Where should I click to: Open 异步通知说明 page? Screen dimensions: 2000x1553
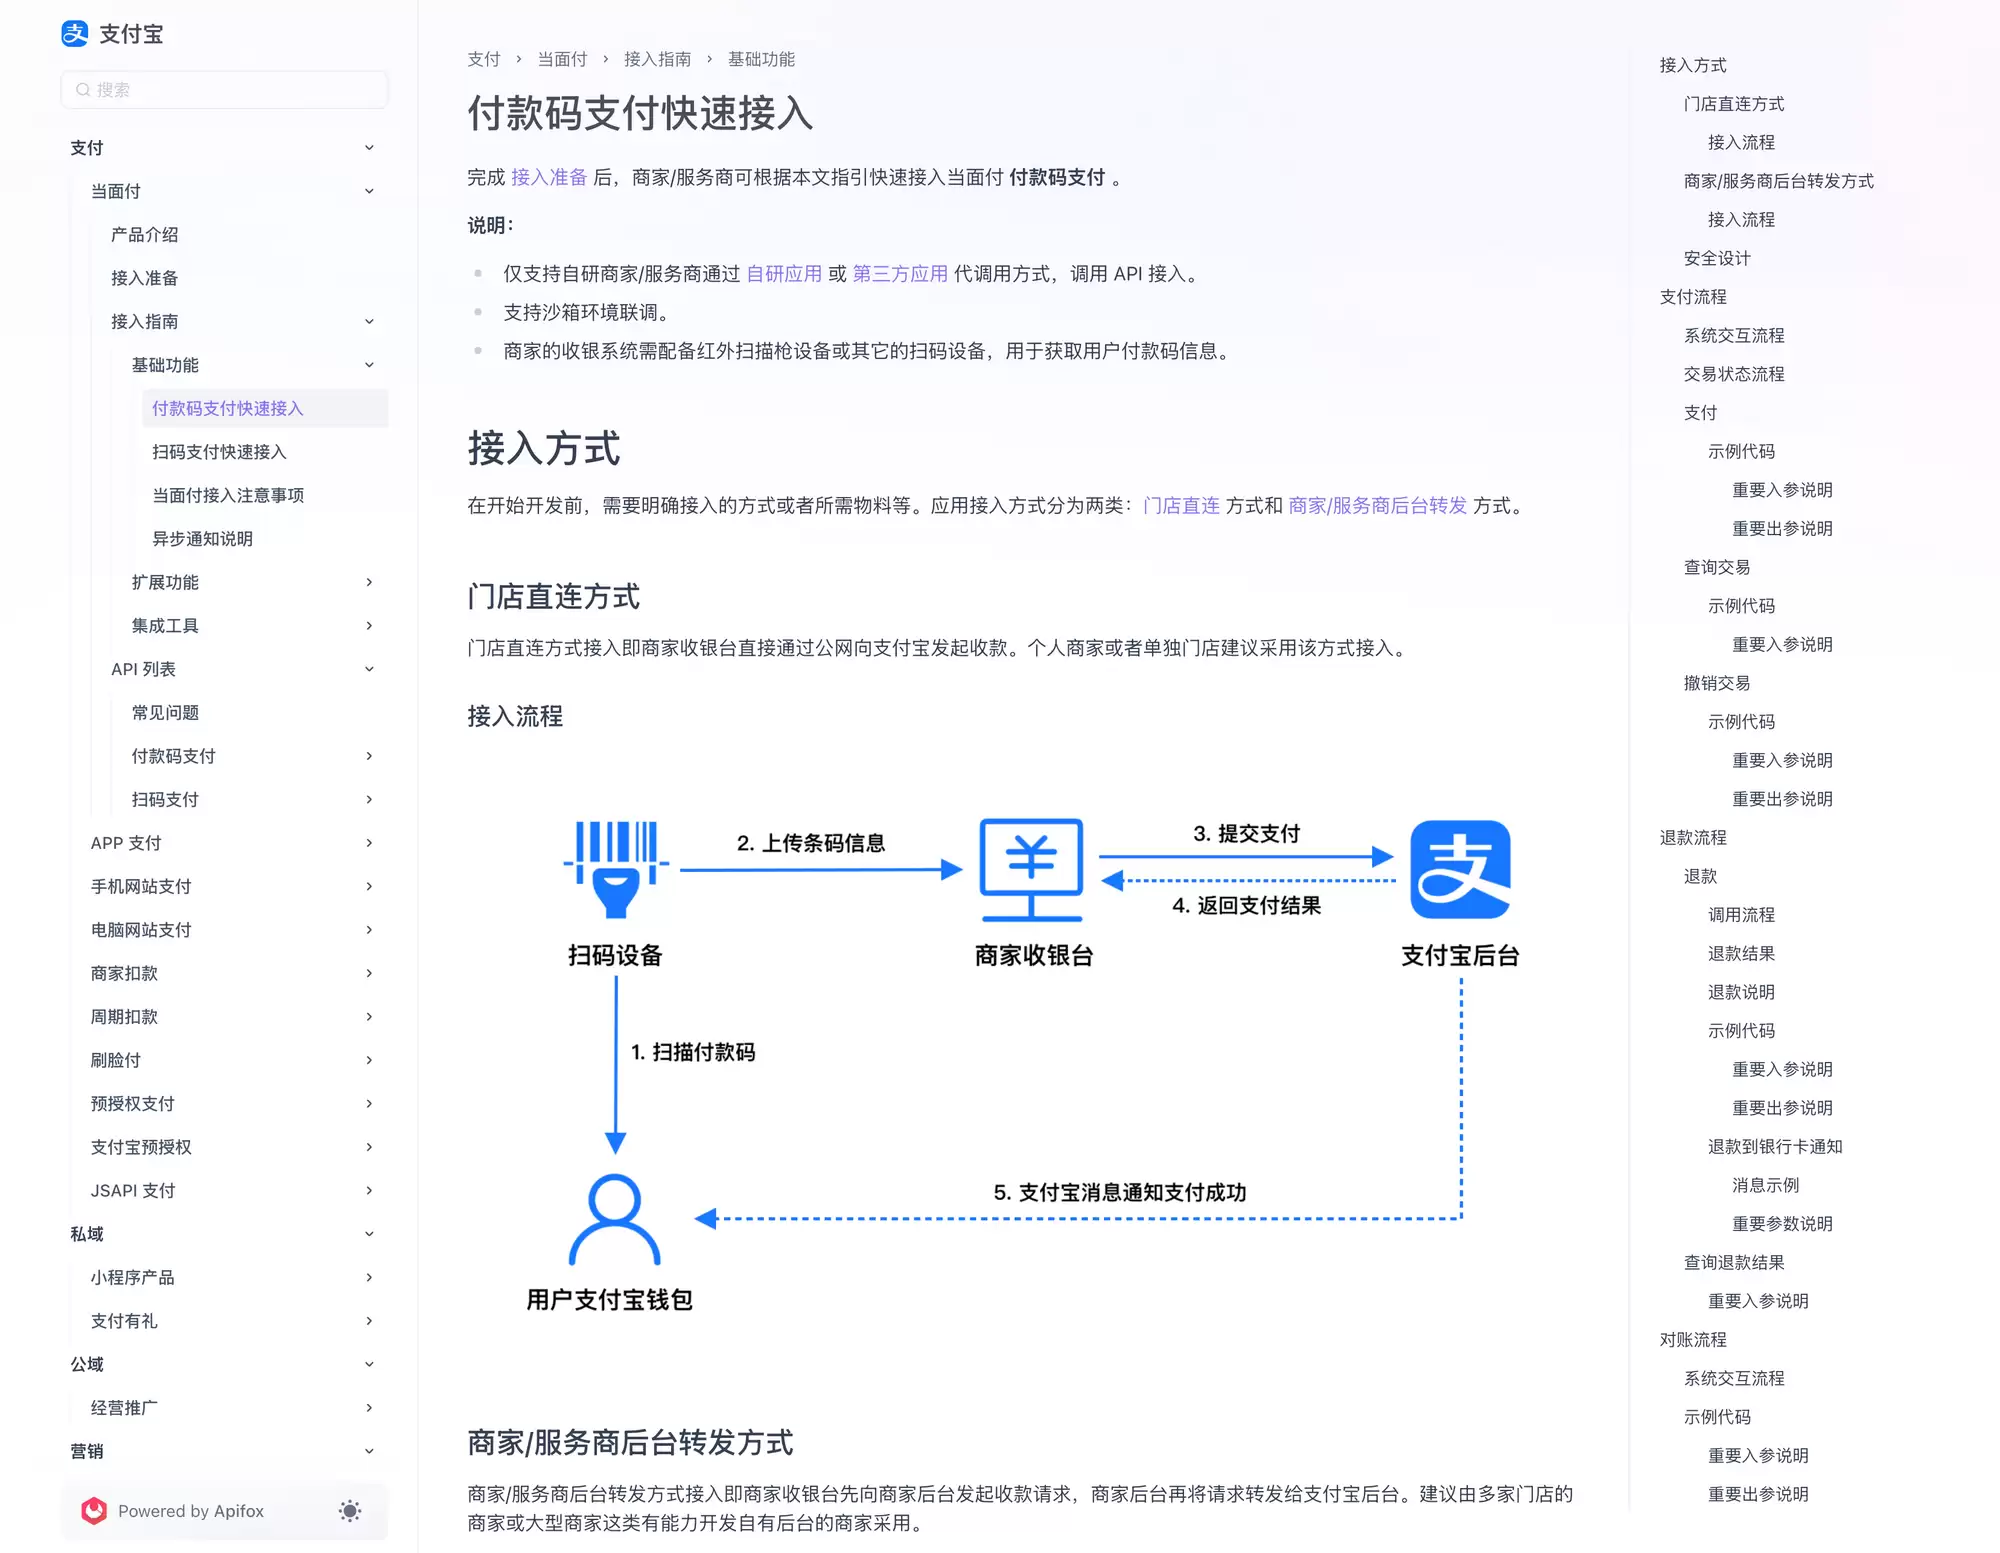tap(202, 539)
